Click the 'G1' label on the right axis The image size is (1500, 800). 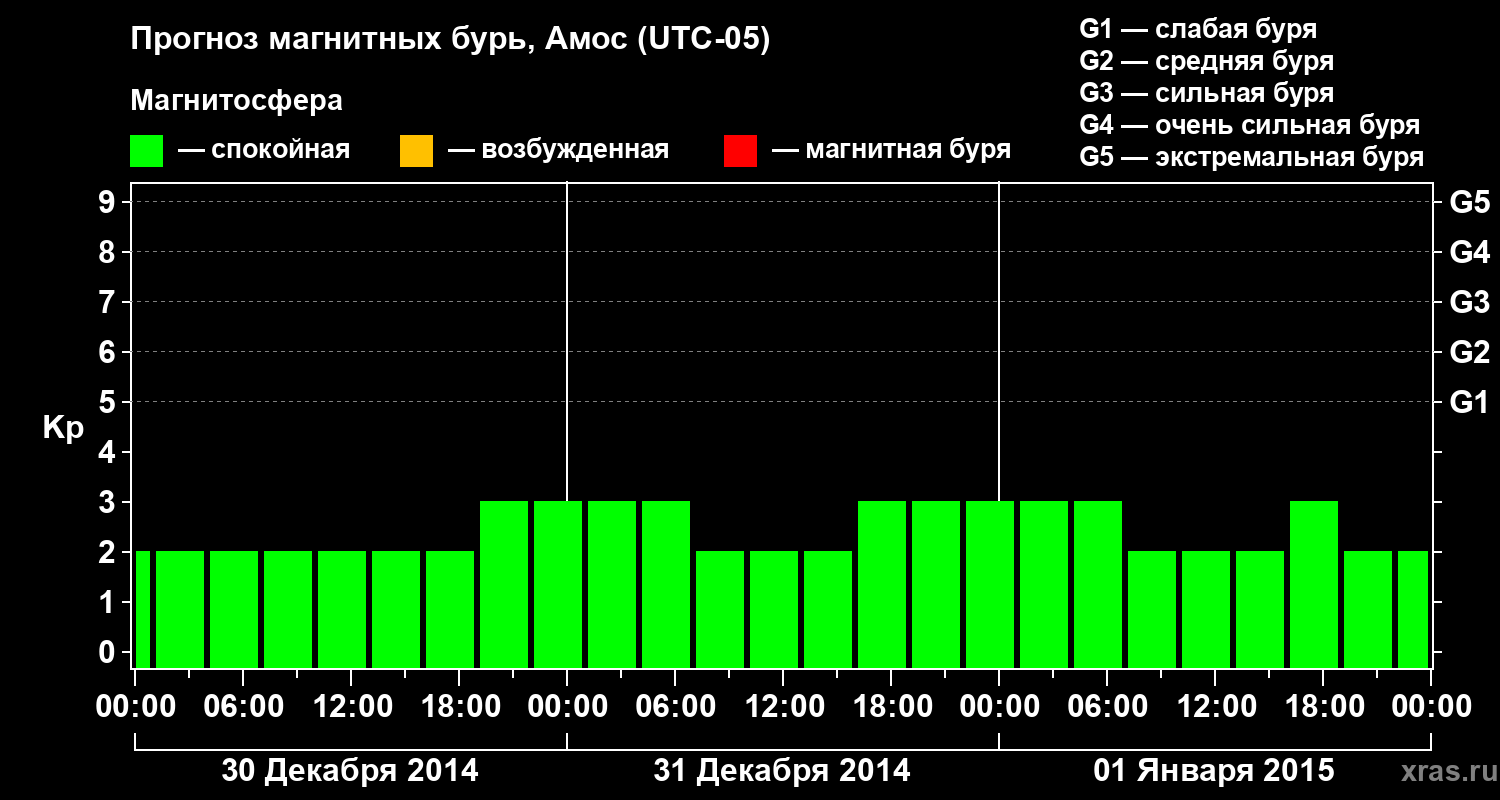1469,402
